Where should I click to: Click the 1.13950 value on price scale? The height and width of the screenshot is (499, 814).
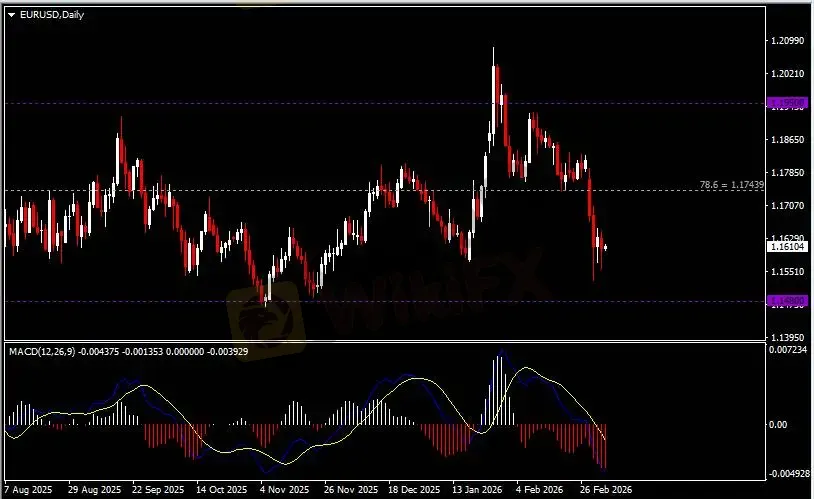pyautogui.click(x=787, y=337)
